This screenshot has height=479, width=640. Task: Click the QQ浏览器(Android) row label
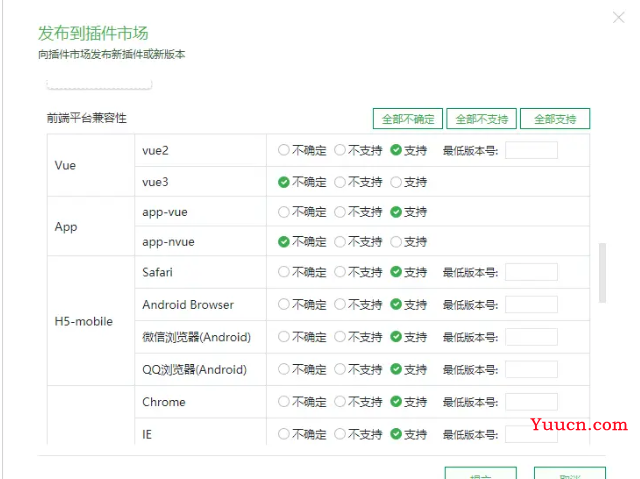click(x=194, y=369)
